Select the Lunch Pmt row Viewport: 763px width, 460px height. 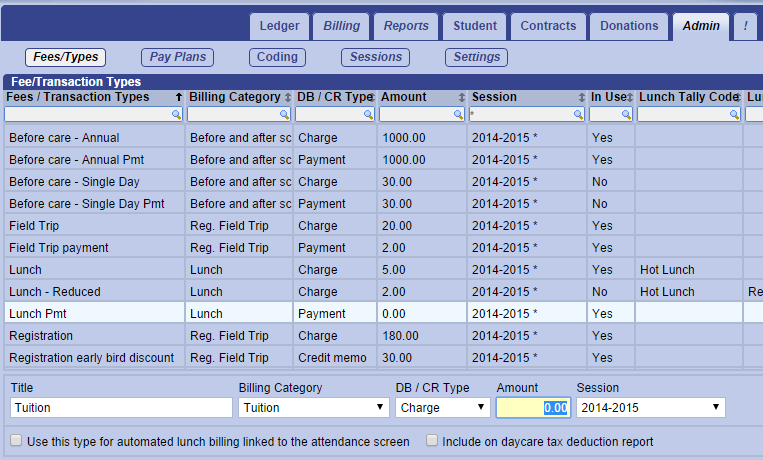click(x=93, y=313)
